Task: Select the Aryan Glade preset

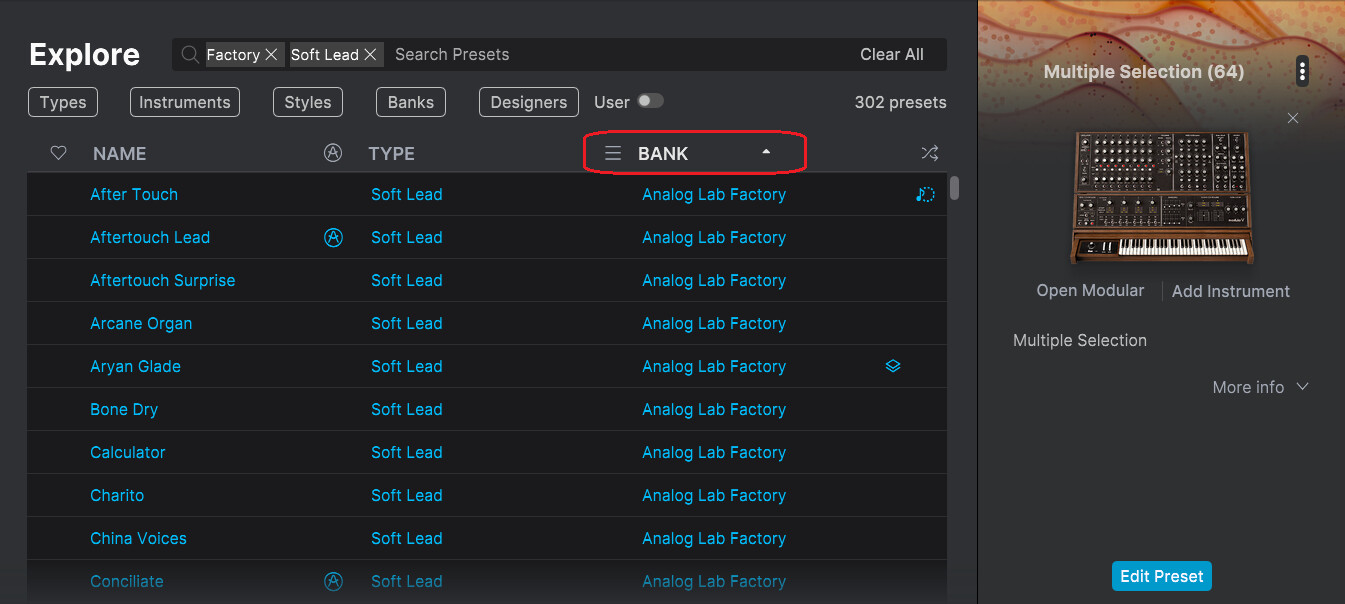Action: coord(136,367)
